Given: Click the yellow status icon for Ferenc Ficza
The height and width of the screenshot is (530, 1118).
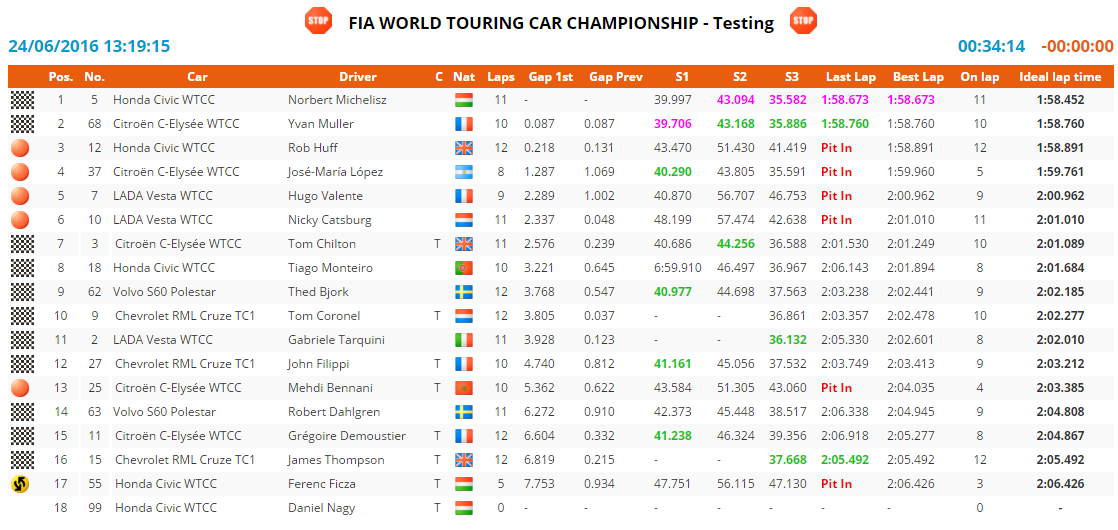Looking at the screenshot, I should click(x=21, y=484).
